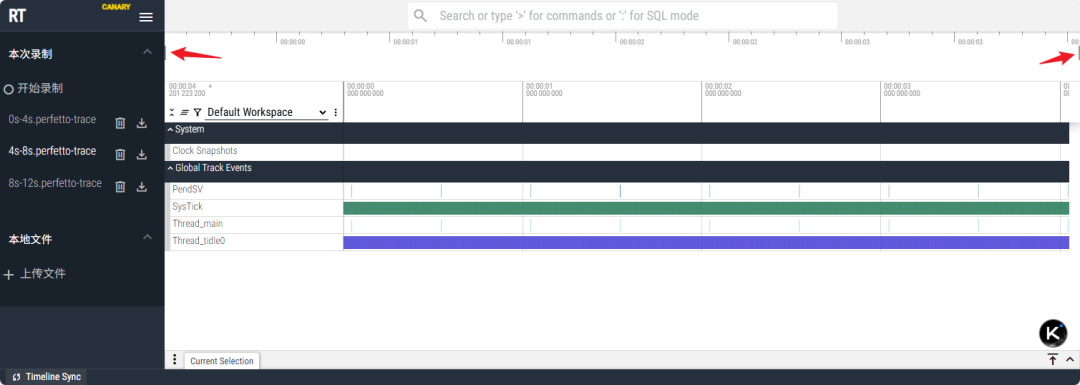Download the 0s-4s.perfetto-trace file
This screenshot has width=1080, height=385.
(142, 123)
